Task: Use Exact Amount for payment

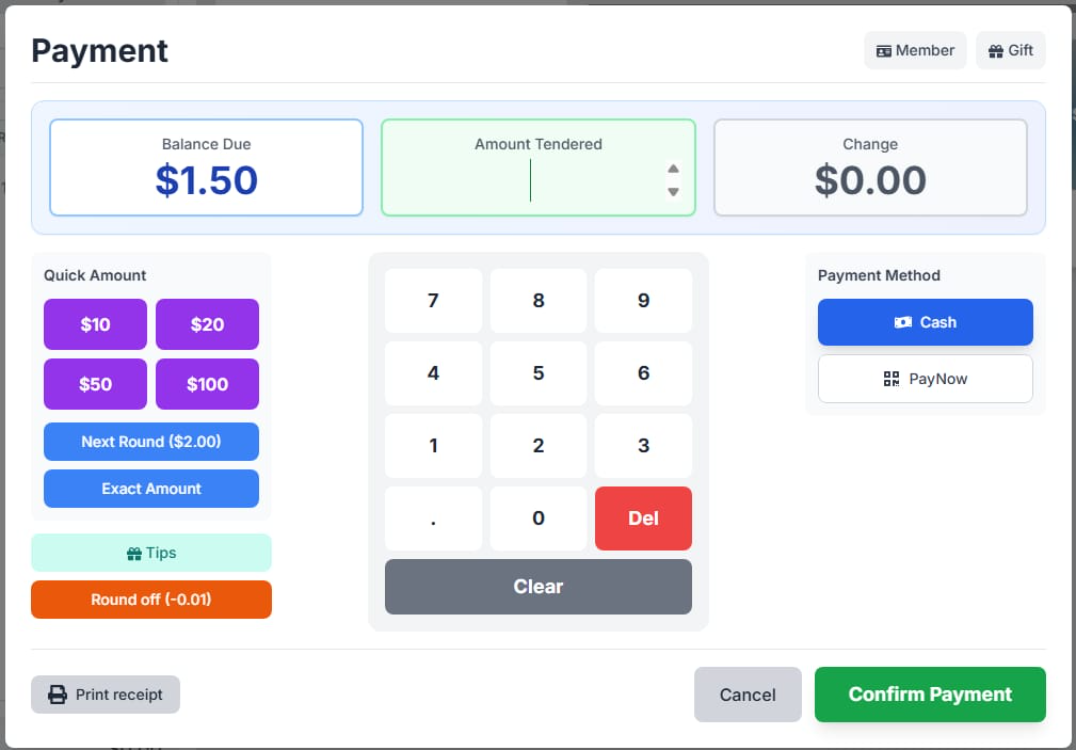Action: pyautogui.click(x=151, y=488)
